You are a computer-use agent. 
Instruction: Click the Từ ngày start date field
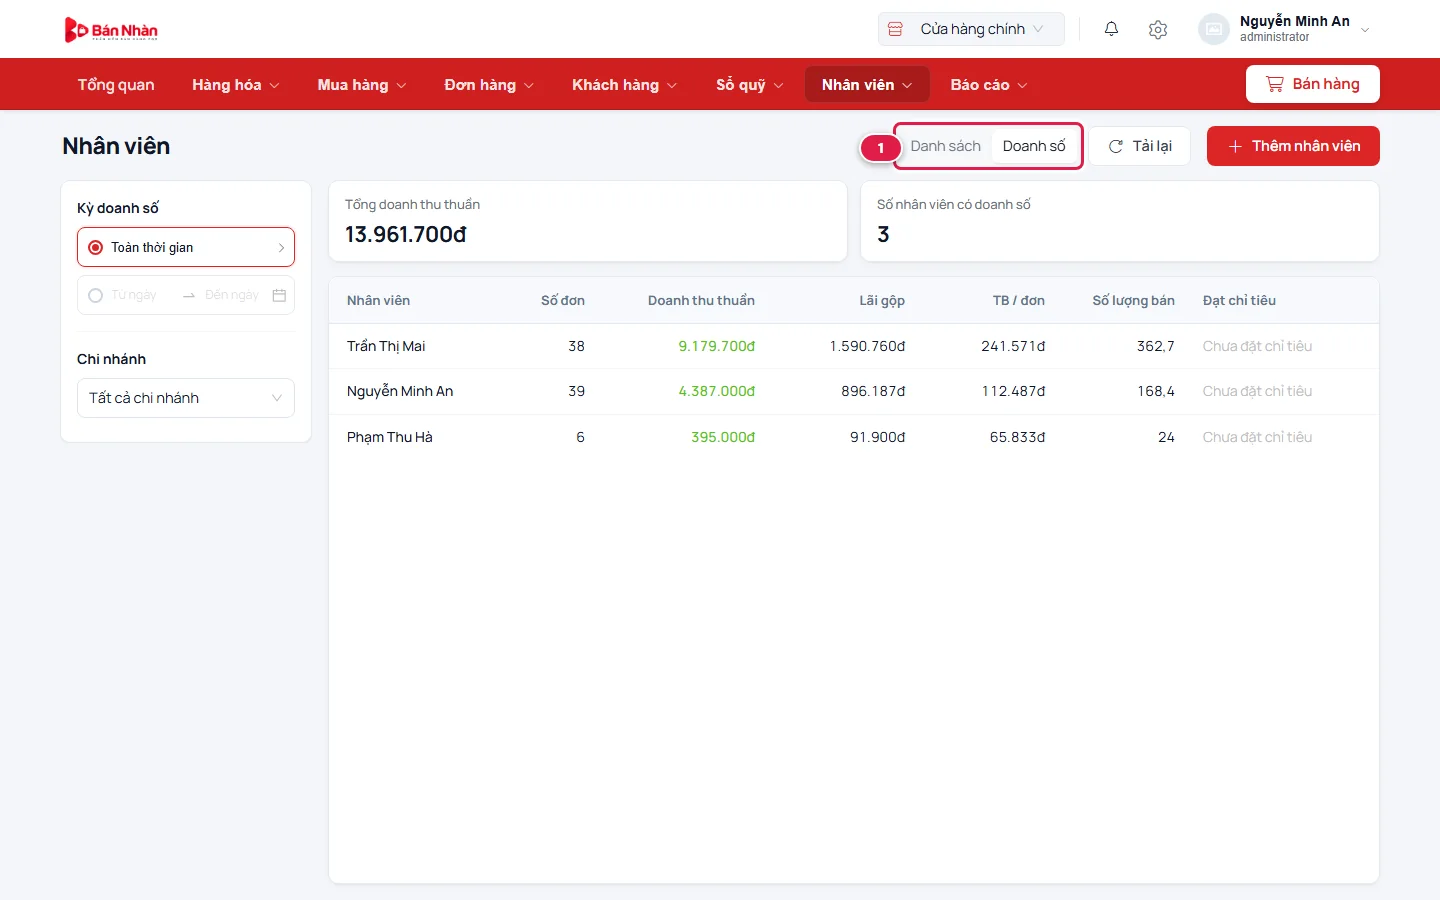(134, 295)
